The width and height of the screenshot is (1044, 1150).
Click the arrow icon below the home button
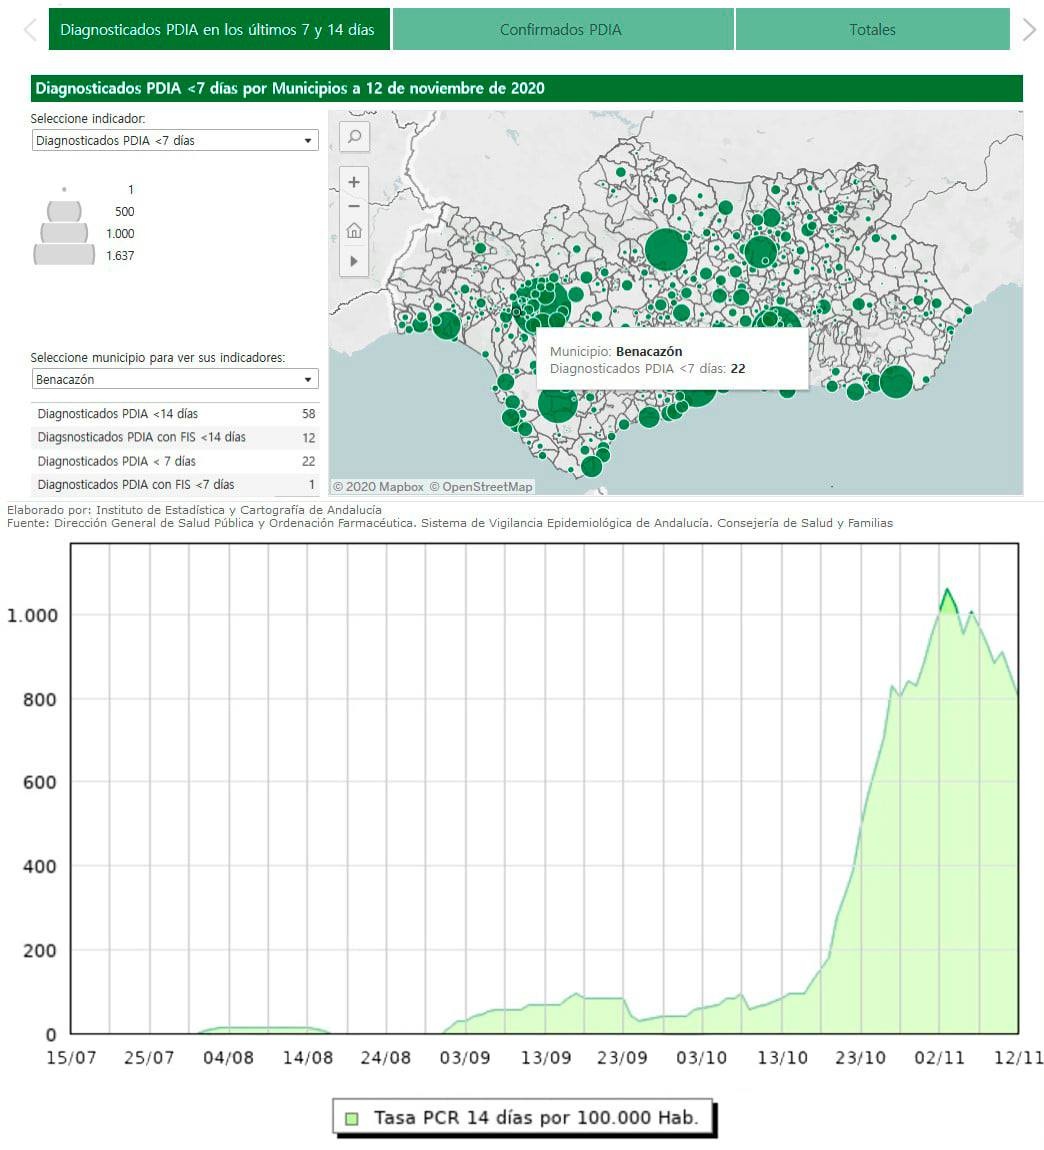354,261
